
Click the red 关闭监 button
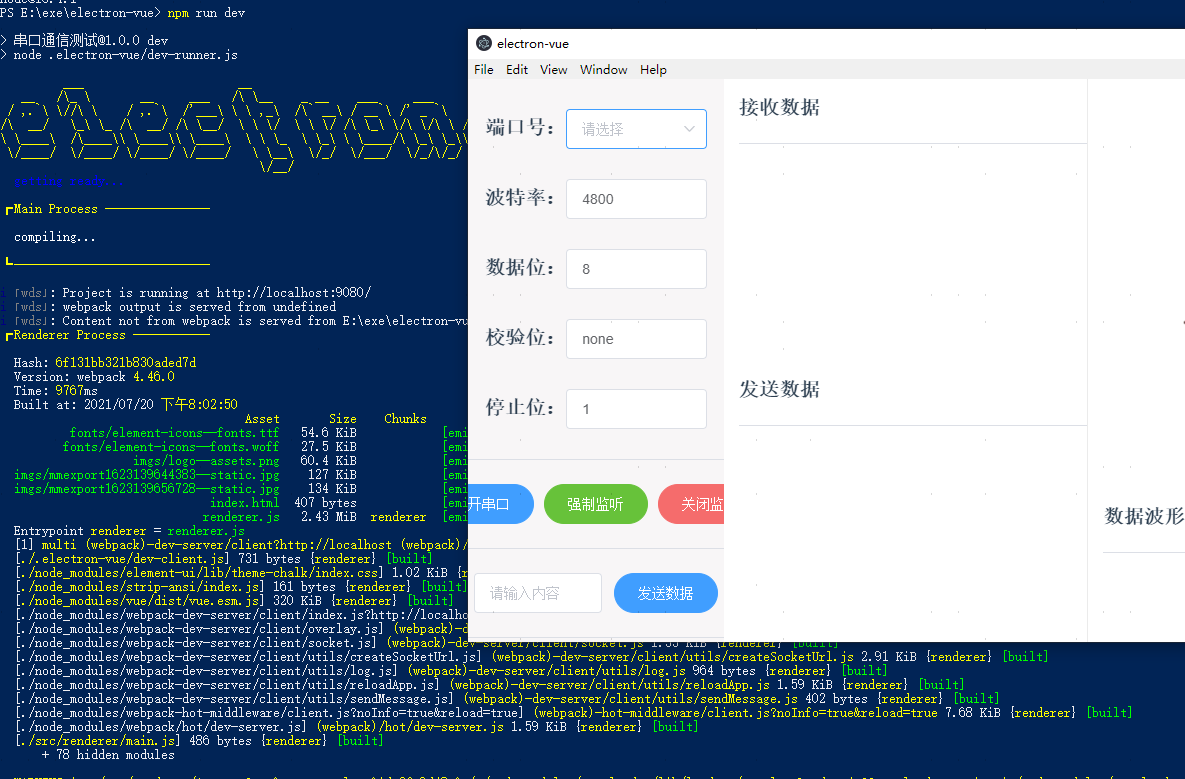[x=691, y=504]
